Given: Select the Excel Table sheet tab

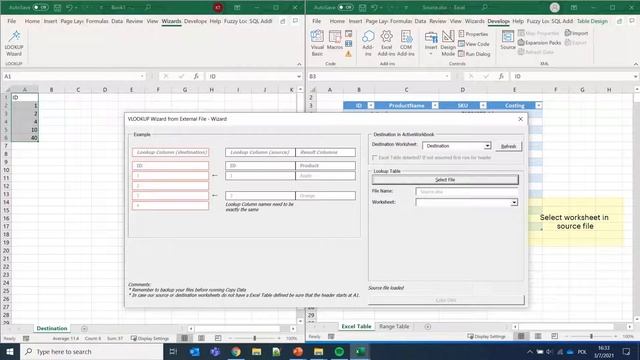Looking at the screenshot, I should coord(356,327).
